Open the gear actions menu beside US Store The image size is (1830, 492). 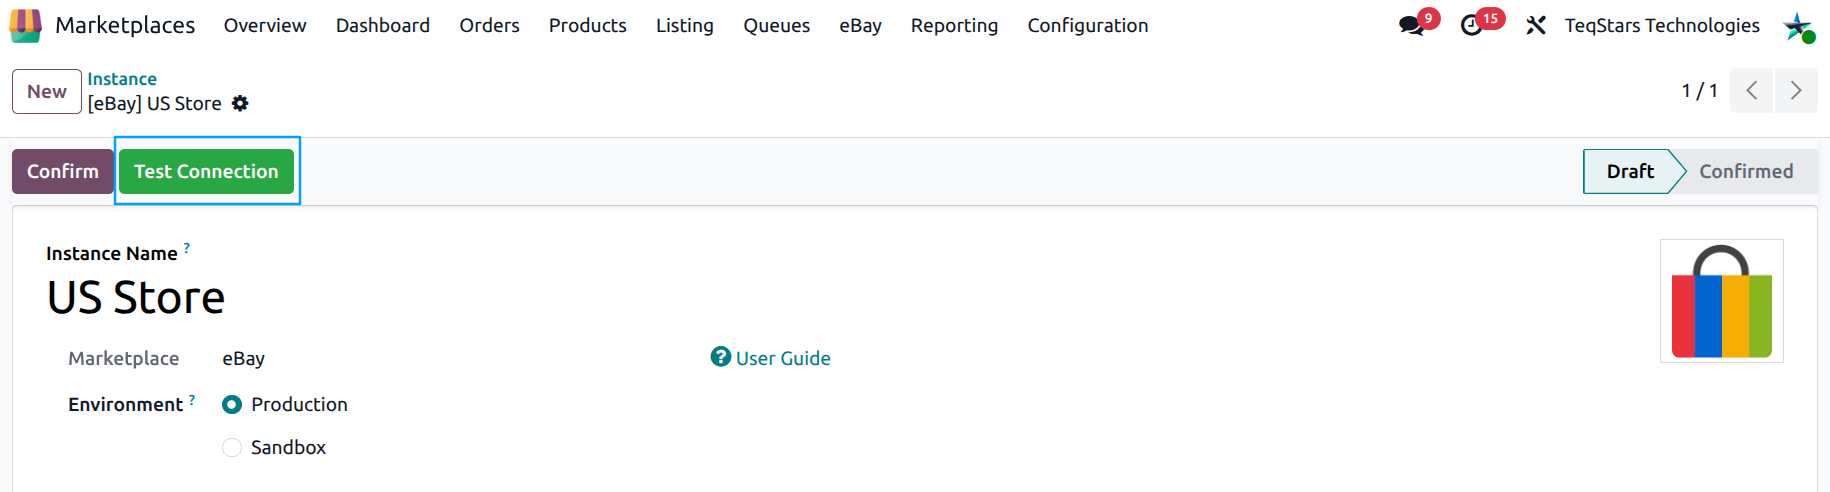click(240, 103)
